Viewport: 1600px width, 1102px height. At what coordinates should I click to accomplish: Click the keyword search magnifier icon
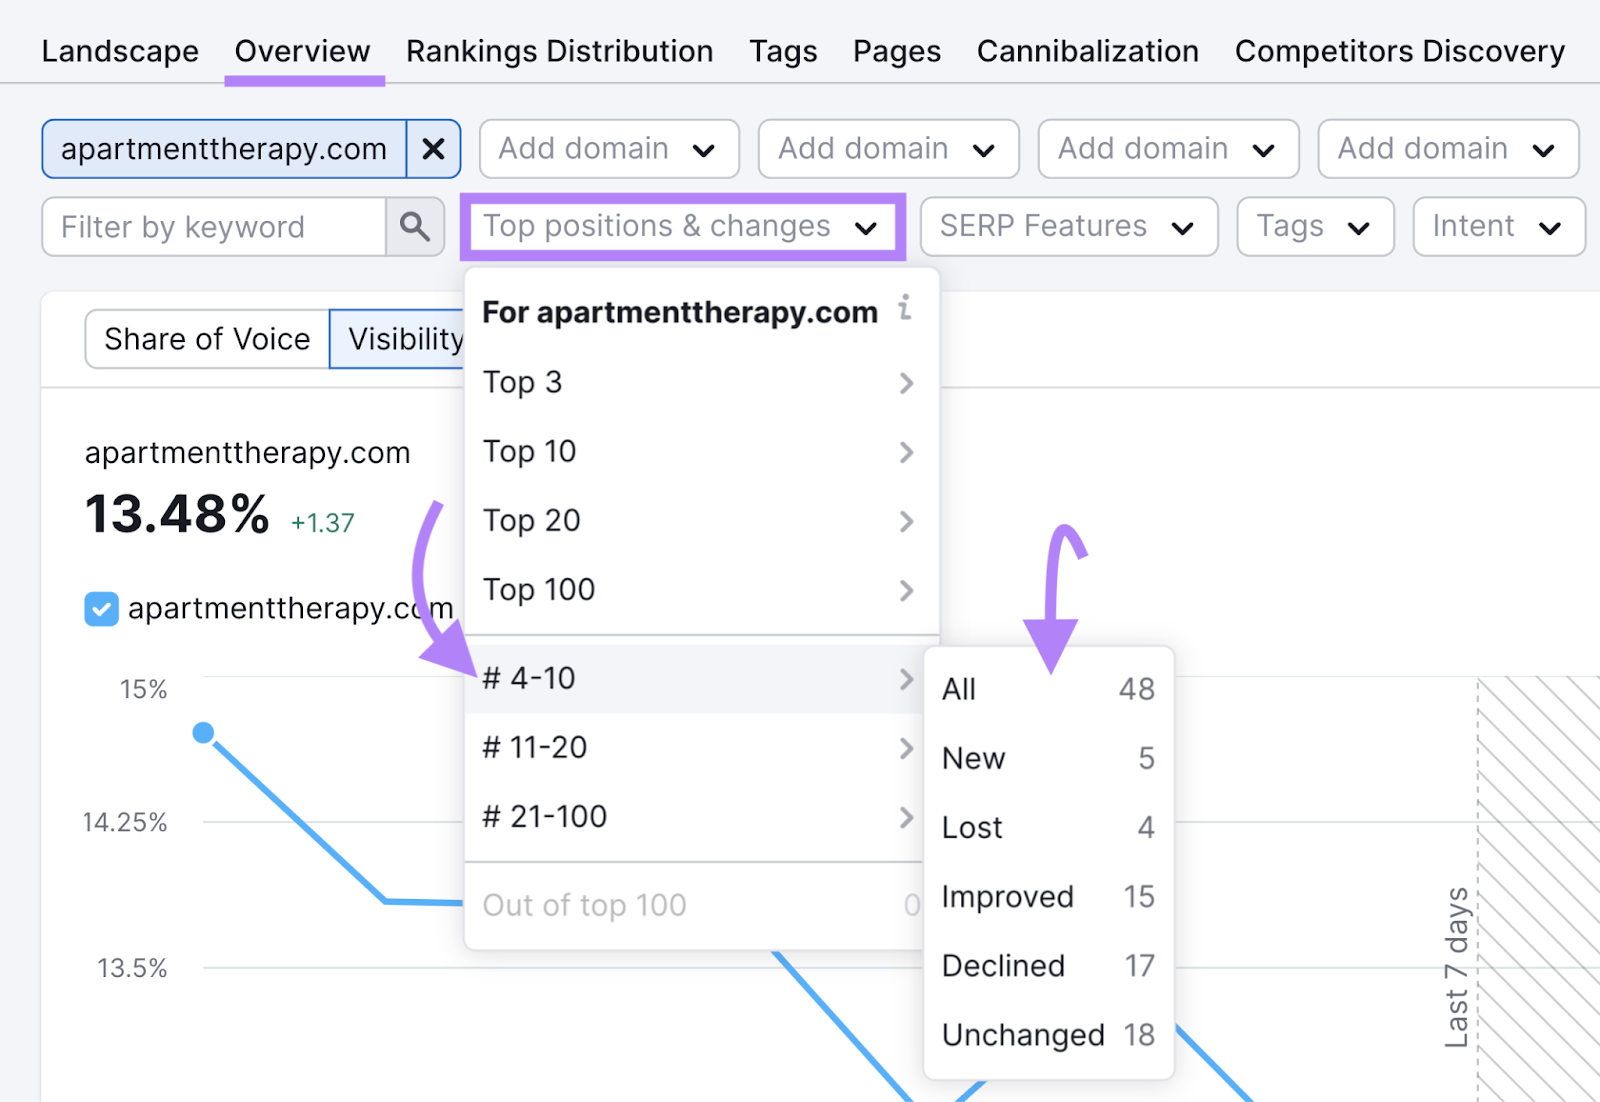pos(415,227)
